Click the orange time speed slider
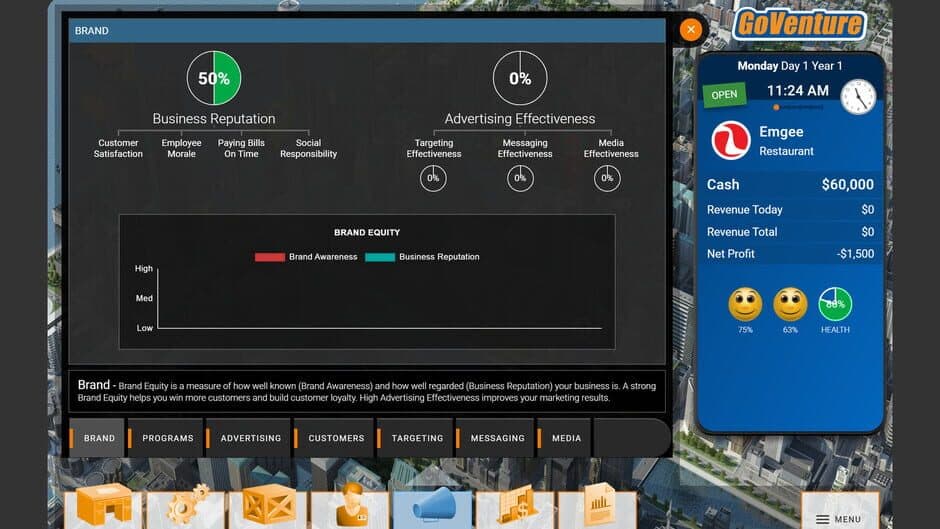This screenshot has height=529, width=940. [776, 107]
